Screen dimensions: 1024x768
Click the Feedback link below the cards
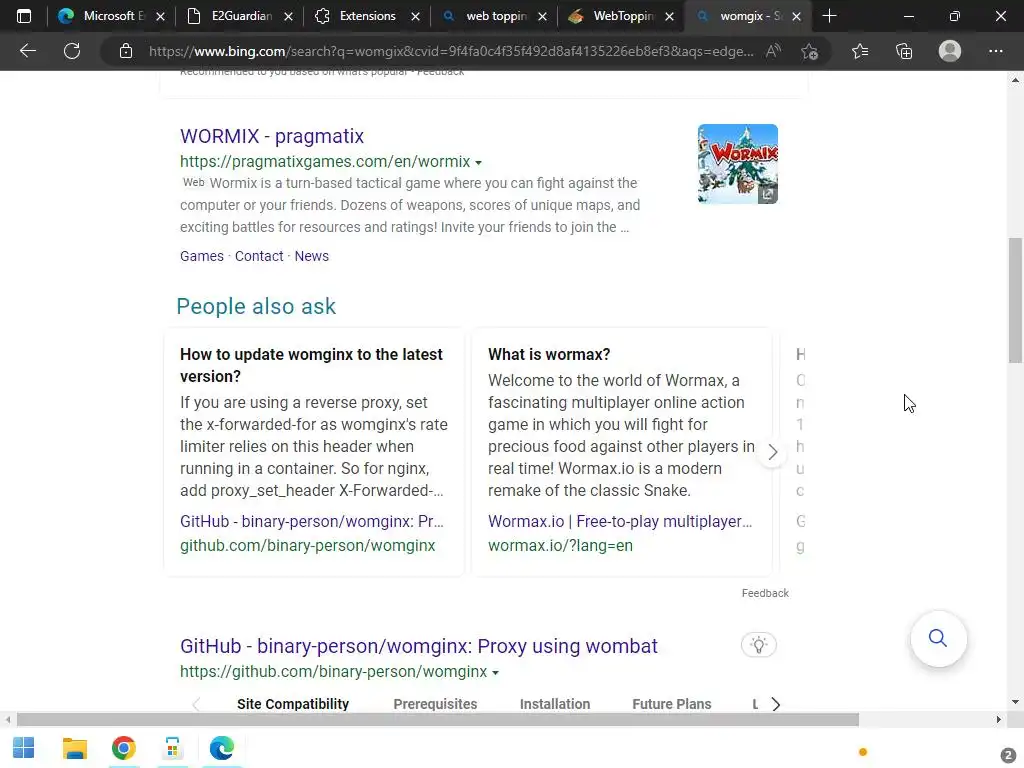(x=765, y=593)
